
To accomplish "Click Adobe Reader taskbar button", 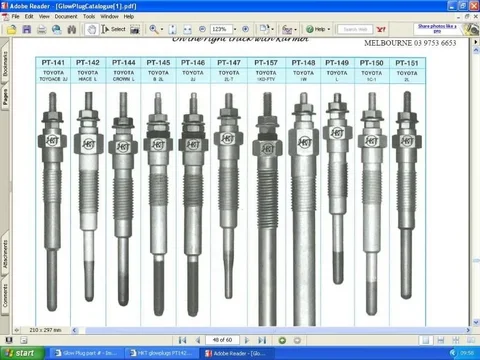I will [237, 353].
